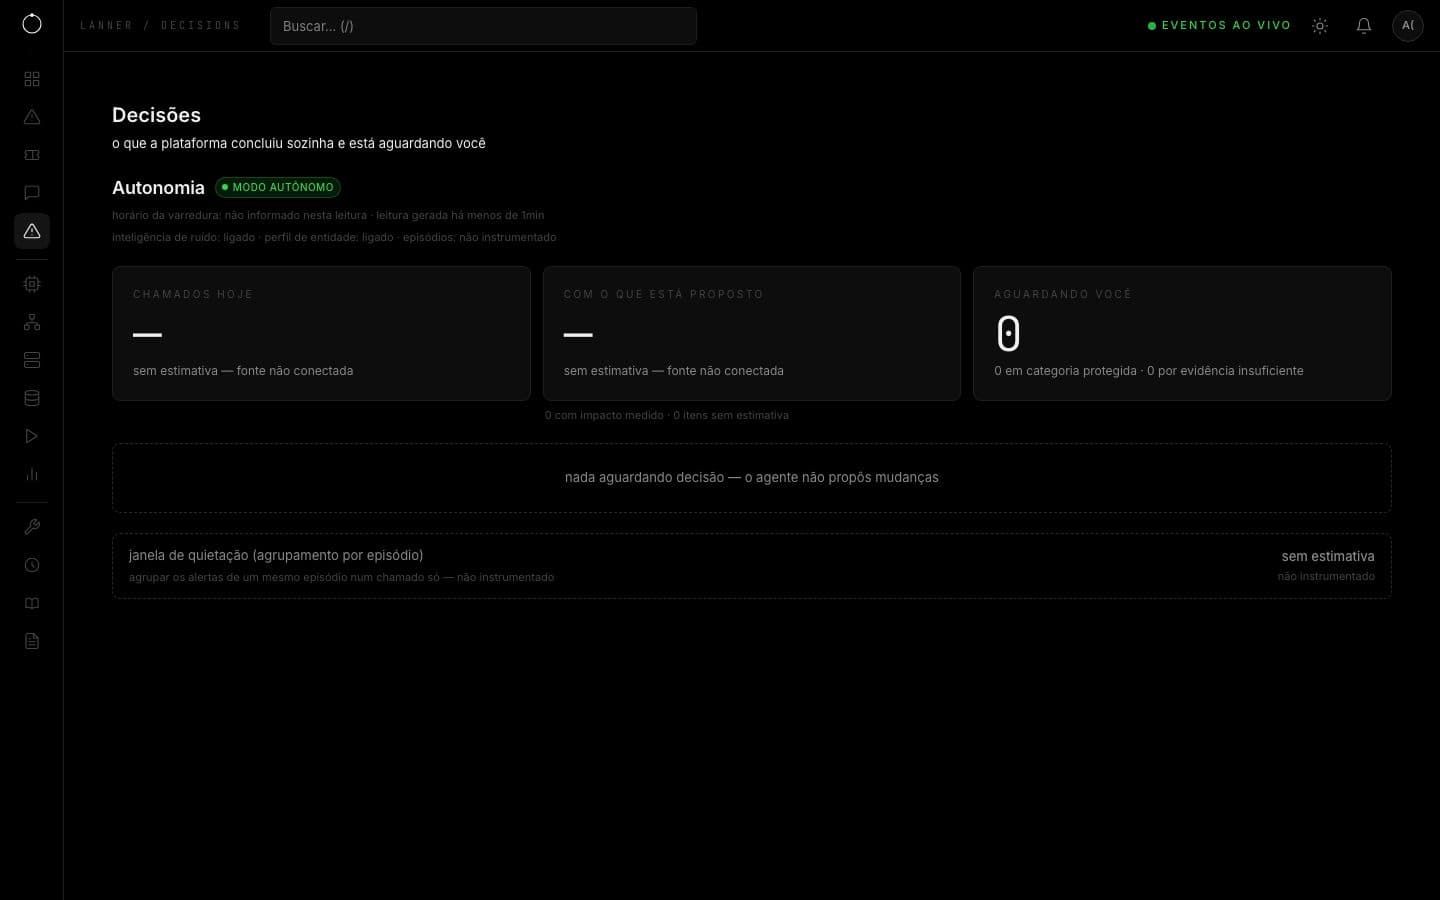Screen dimensions: 1440x900
Task: Select the AGUARDANDO VOCÊ card
Action: point(1182,334)
